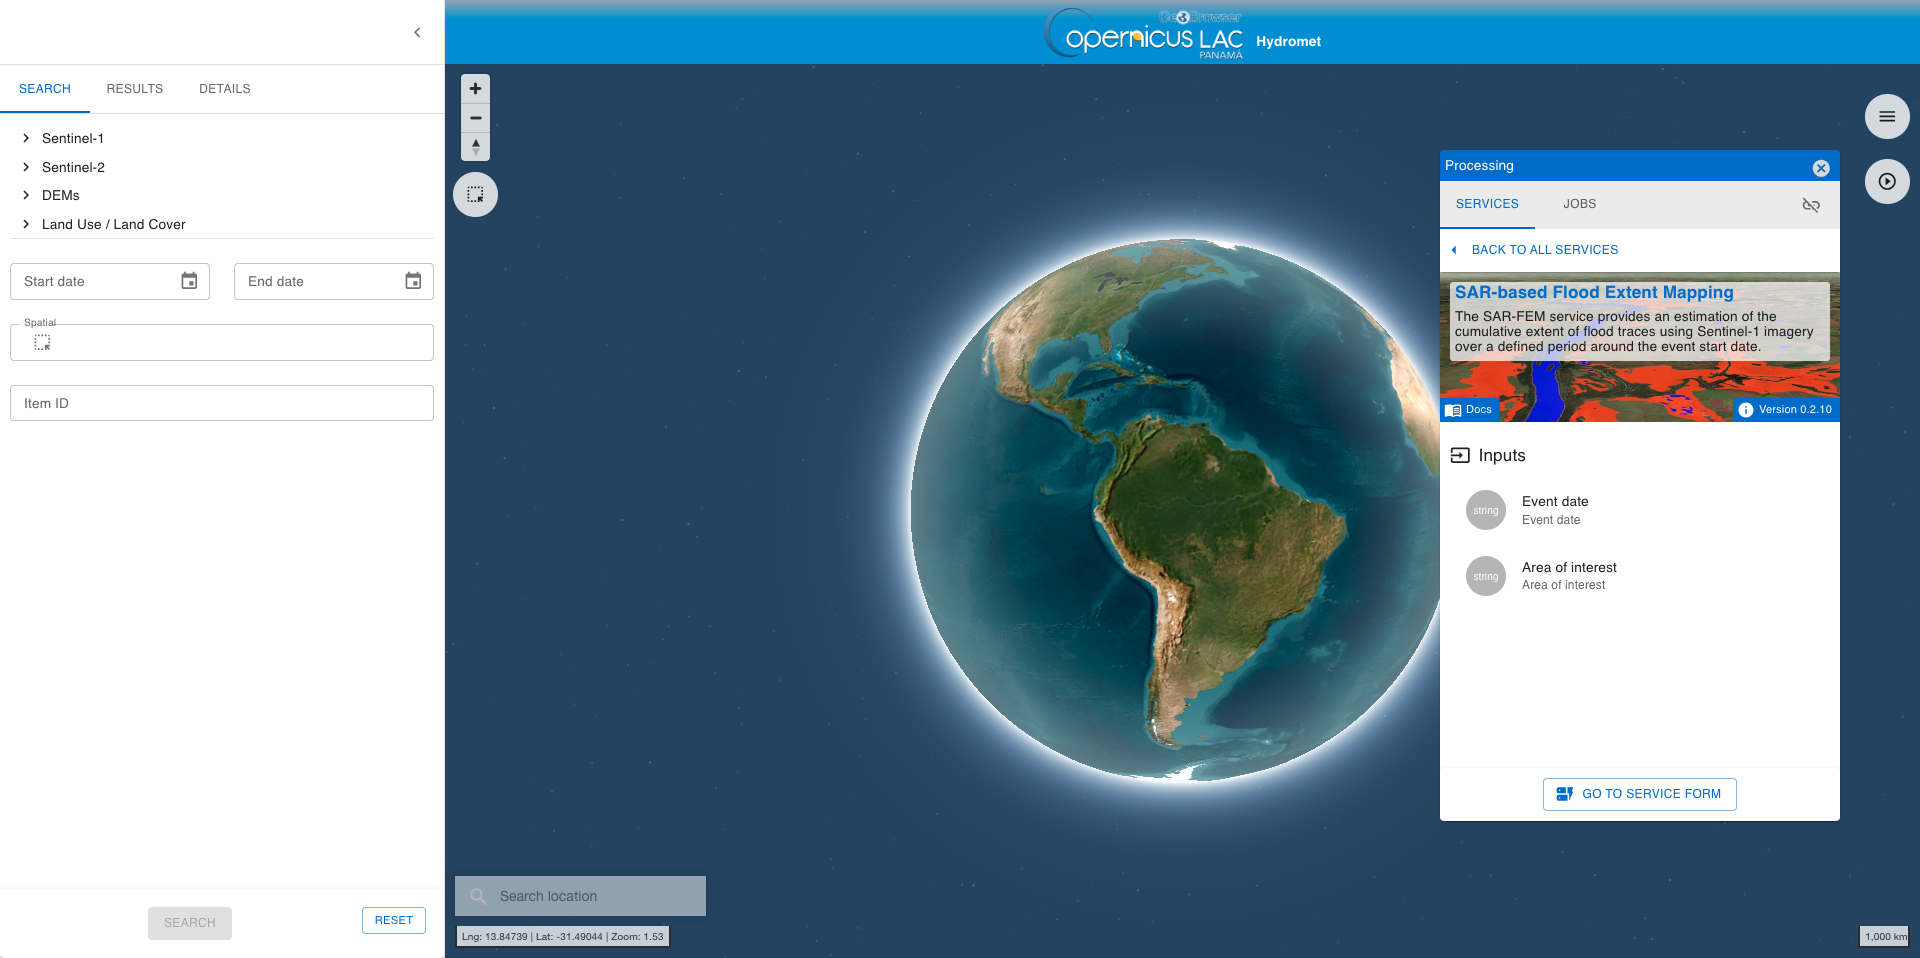Switch to the RESULTS tab
Viewport: 1920px width, 958px height.
[x=134, y=89]
